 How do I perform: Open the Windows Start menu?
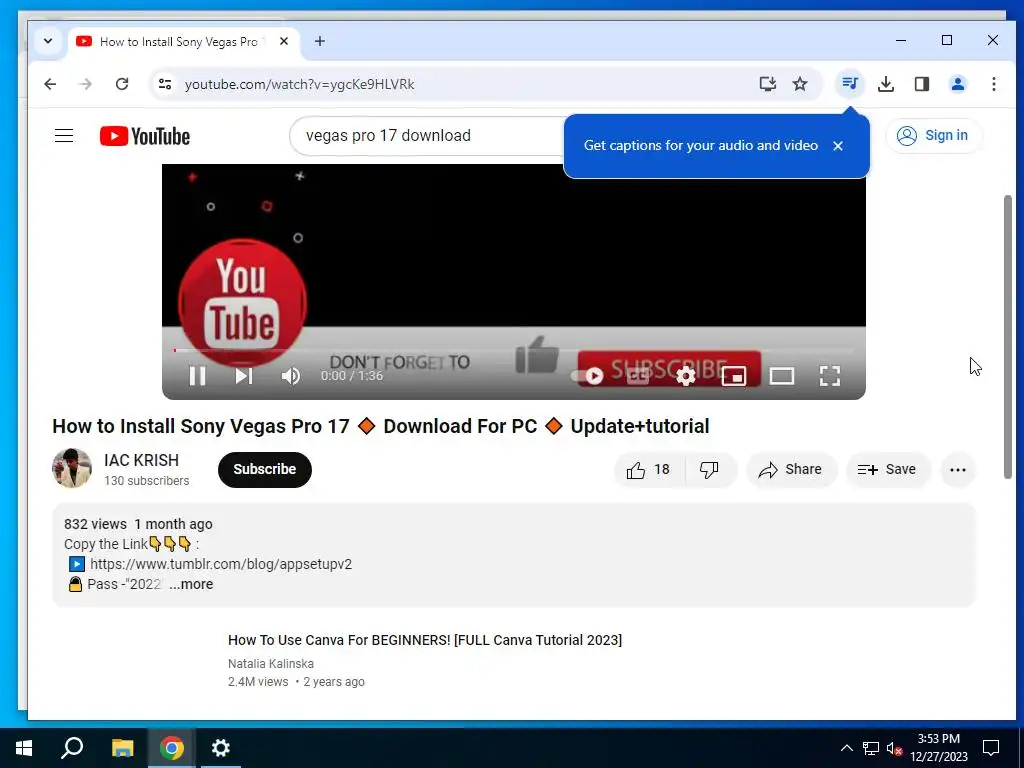[x=24, y=748]
